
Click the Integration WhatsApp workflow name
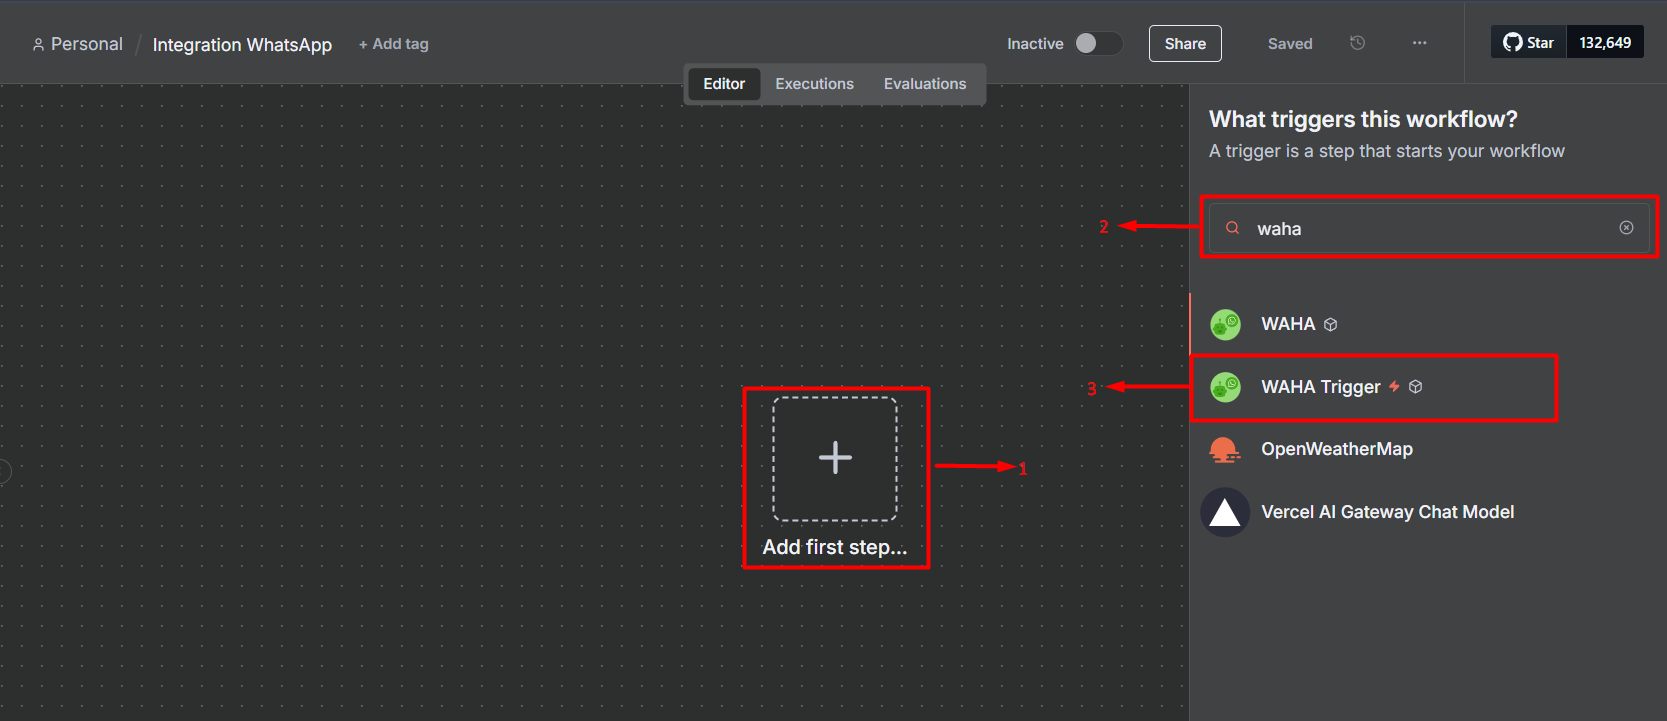[242, 45]
